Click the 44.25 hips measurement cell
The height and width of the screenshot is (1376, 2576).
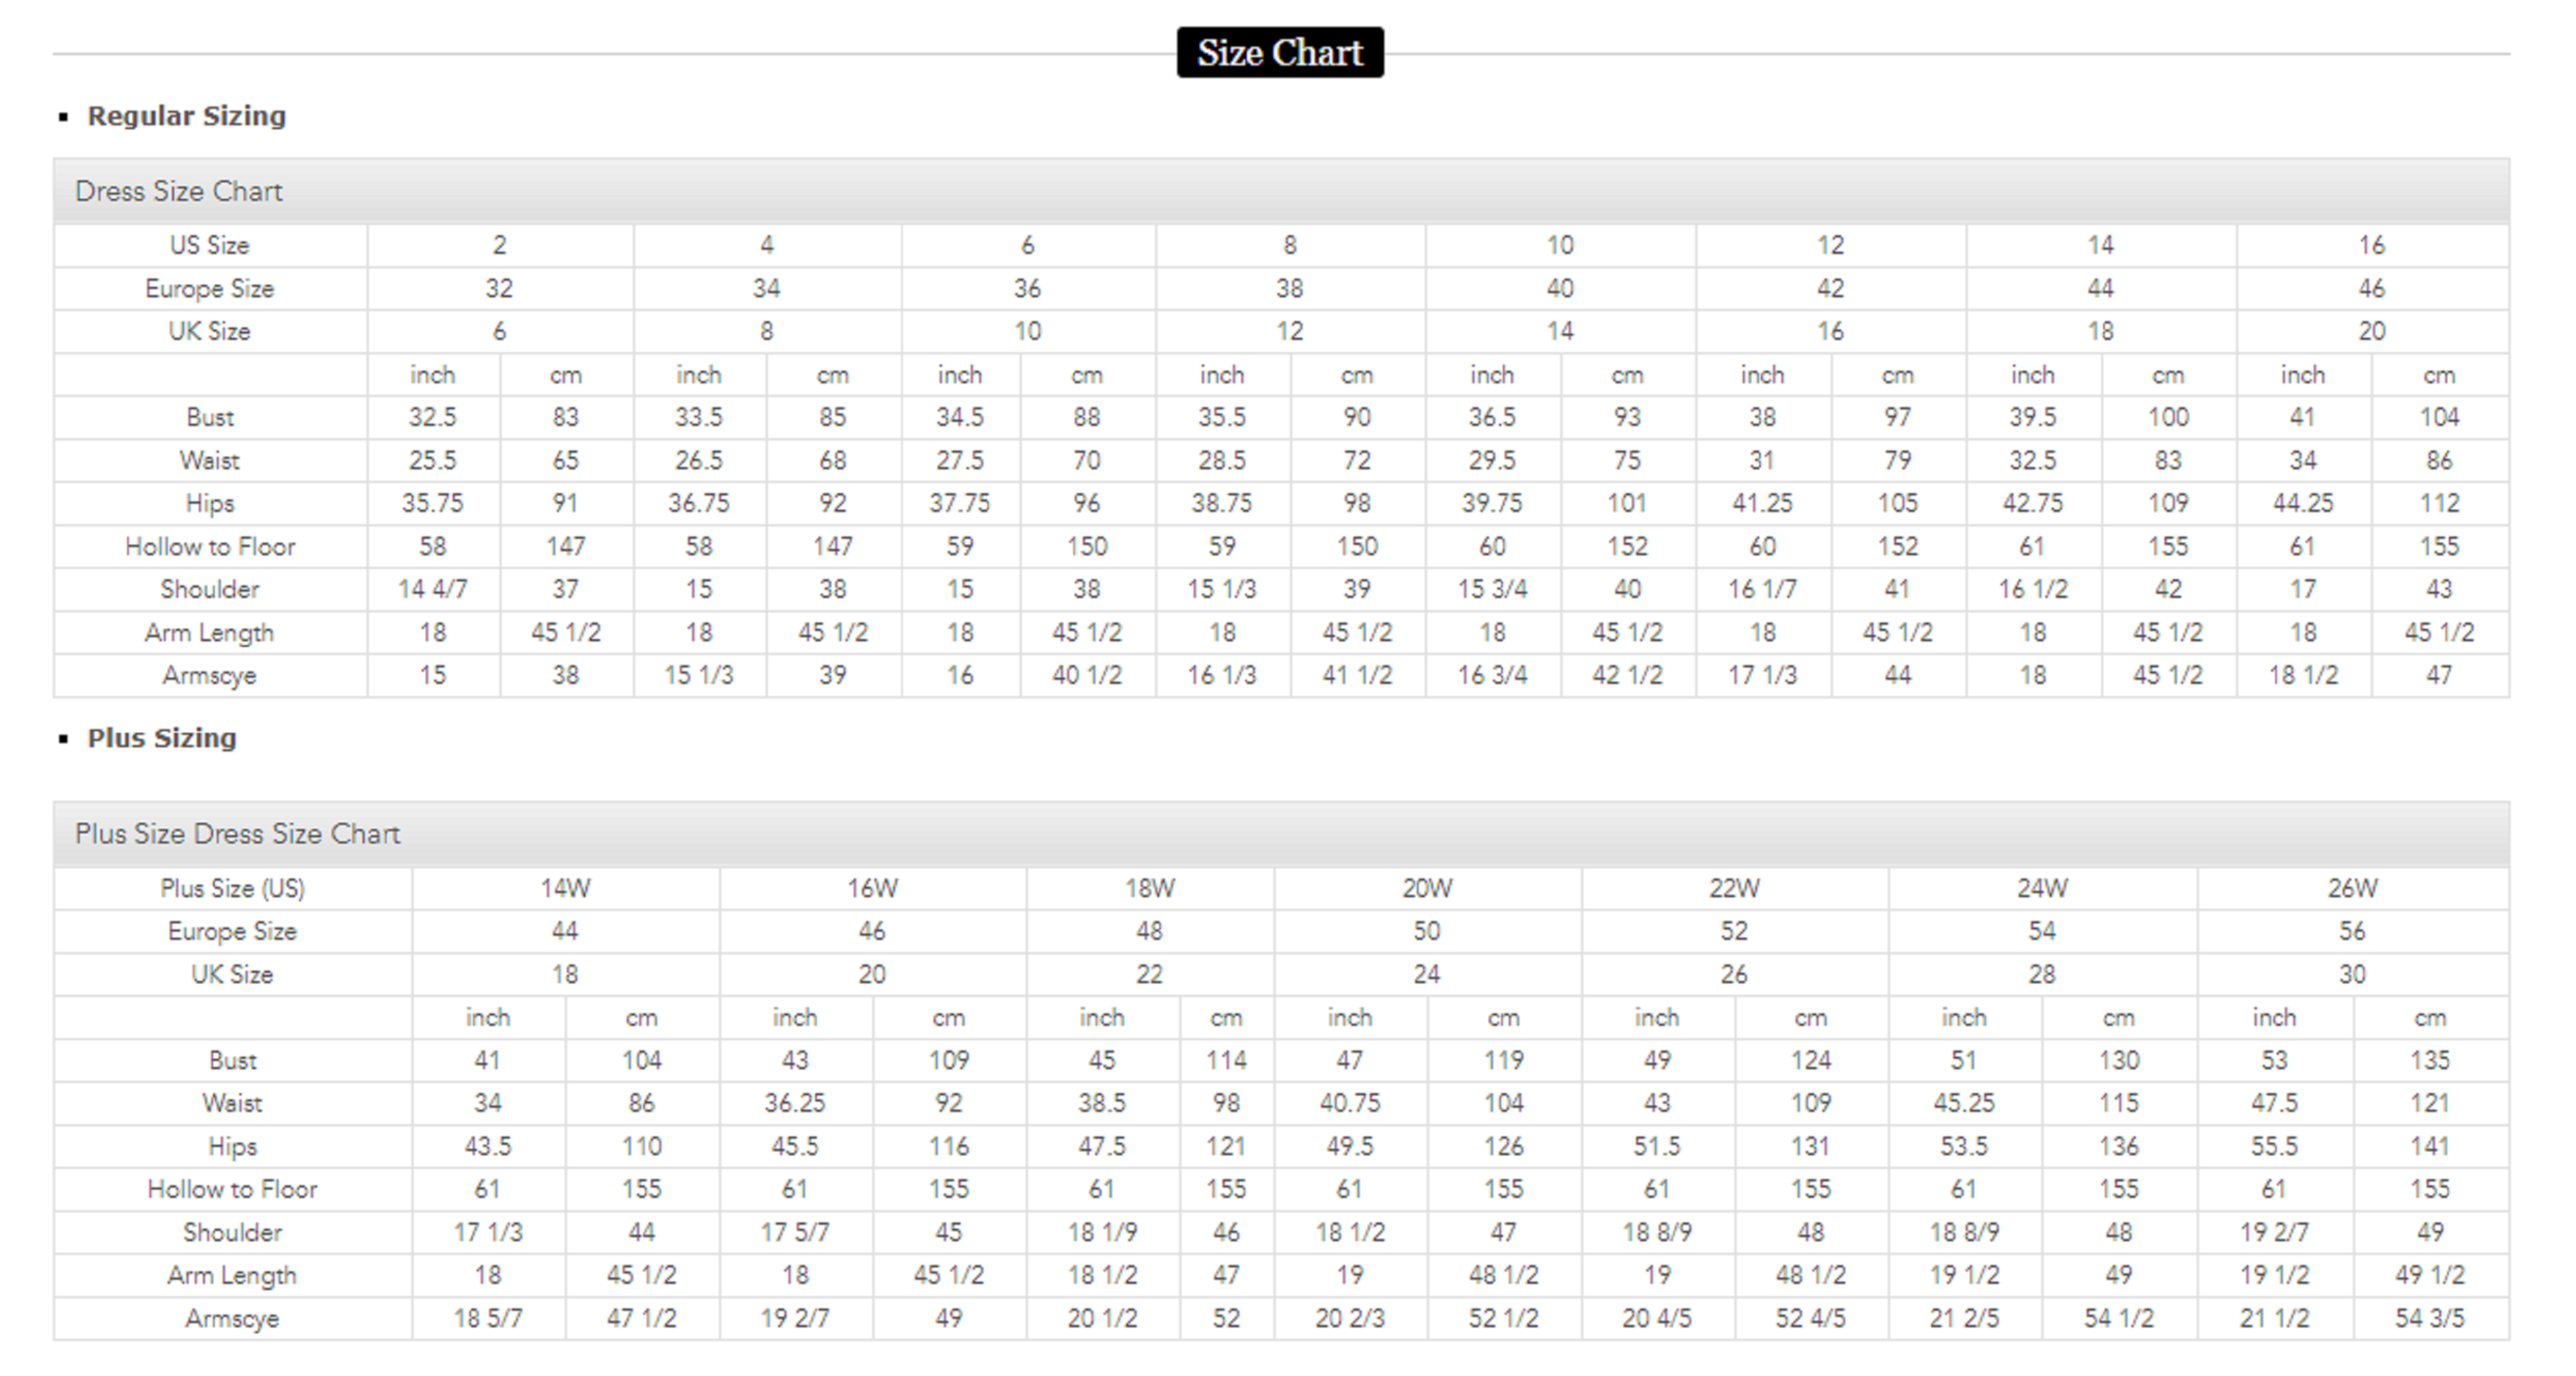2302,503
